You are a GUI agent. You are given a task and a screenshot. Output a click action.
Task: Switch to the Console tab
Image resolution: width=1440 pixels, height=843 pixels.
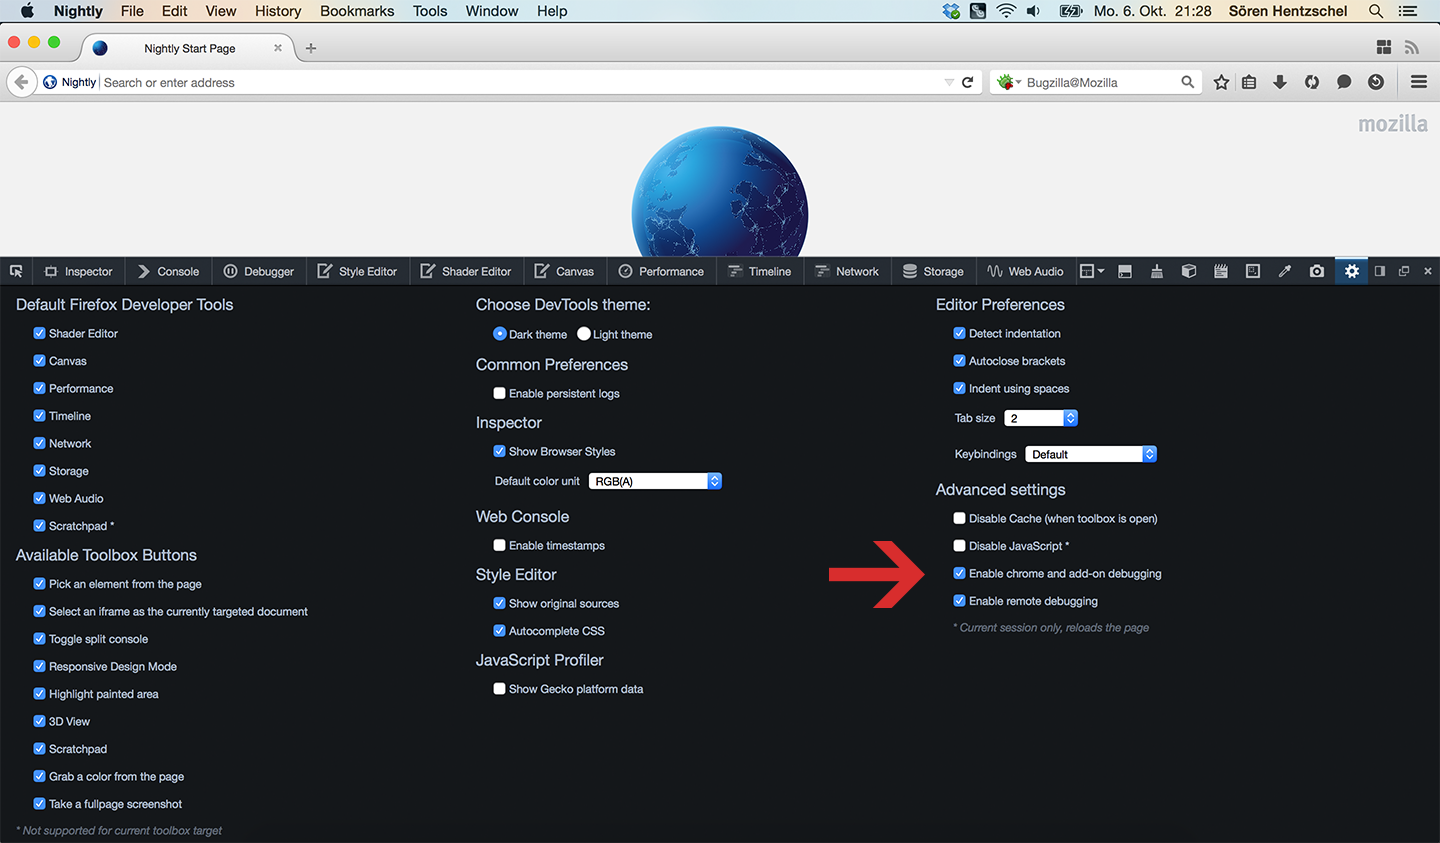tap(168, 271)
